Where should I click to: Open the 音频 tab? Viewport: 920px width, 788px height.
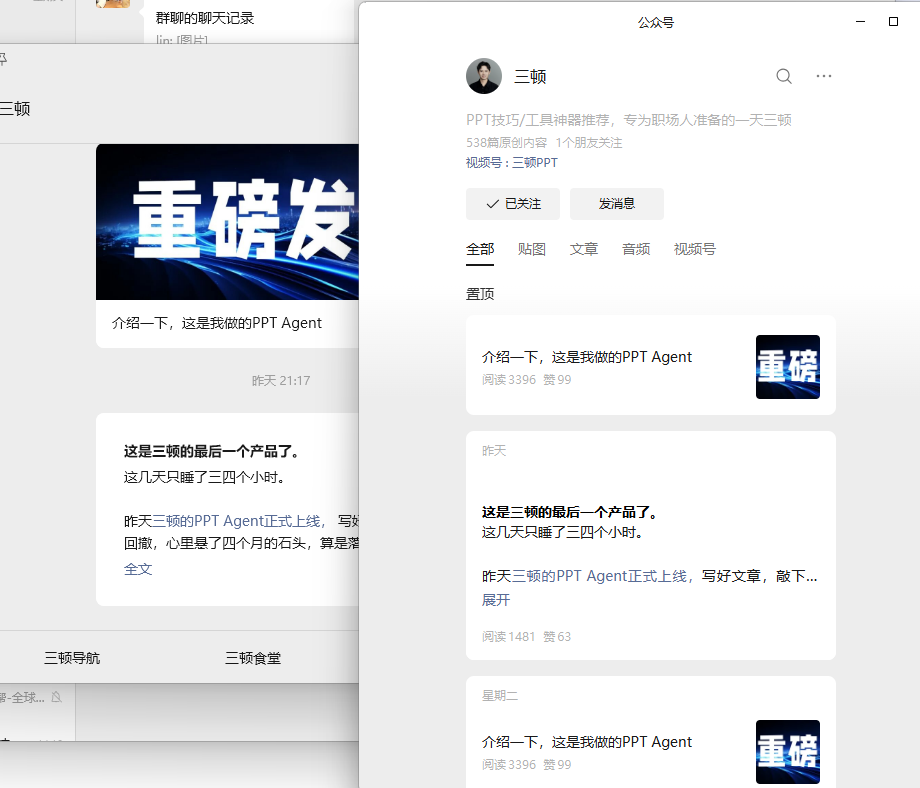[636, 249]
